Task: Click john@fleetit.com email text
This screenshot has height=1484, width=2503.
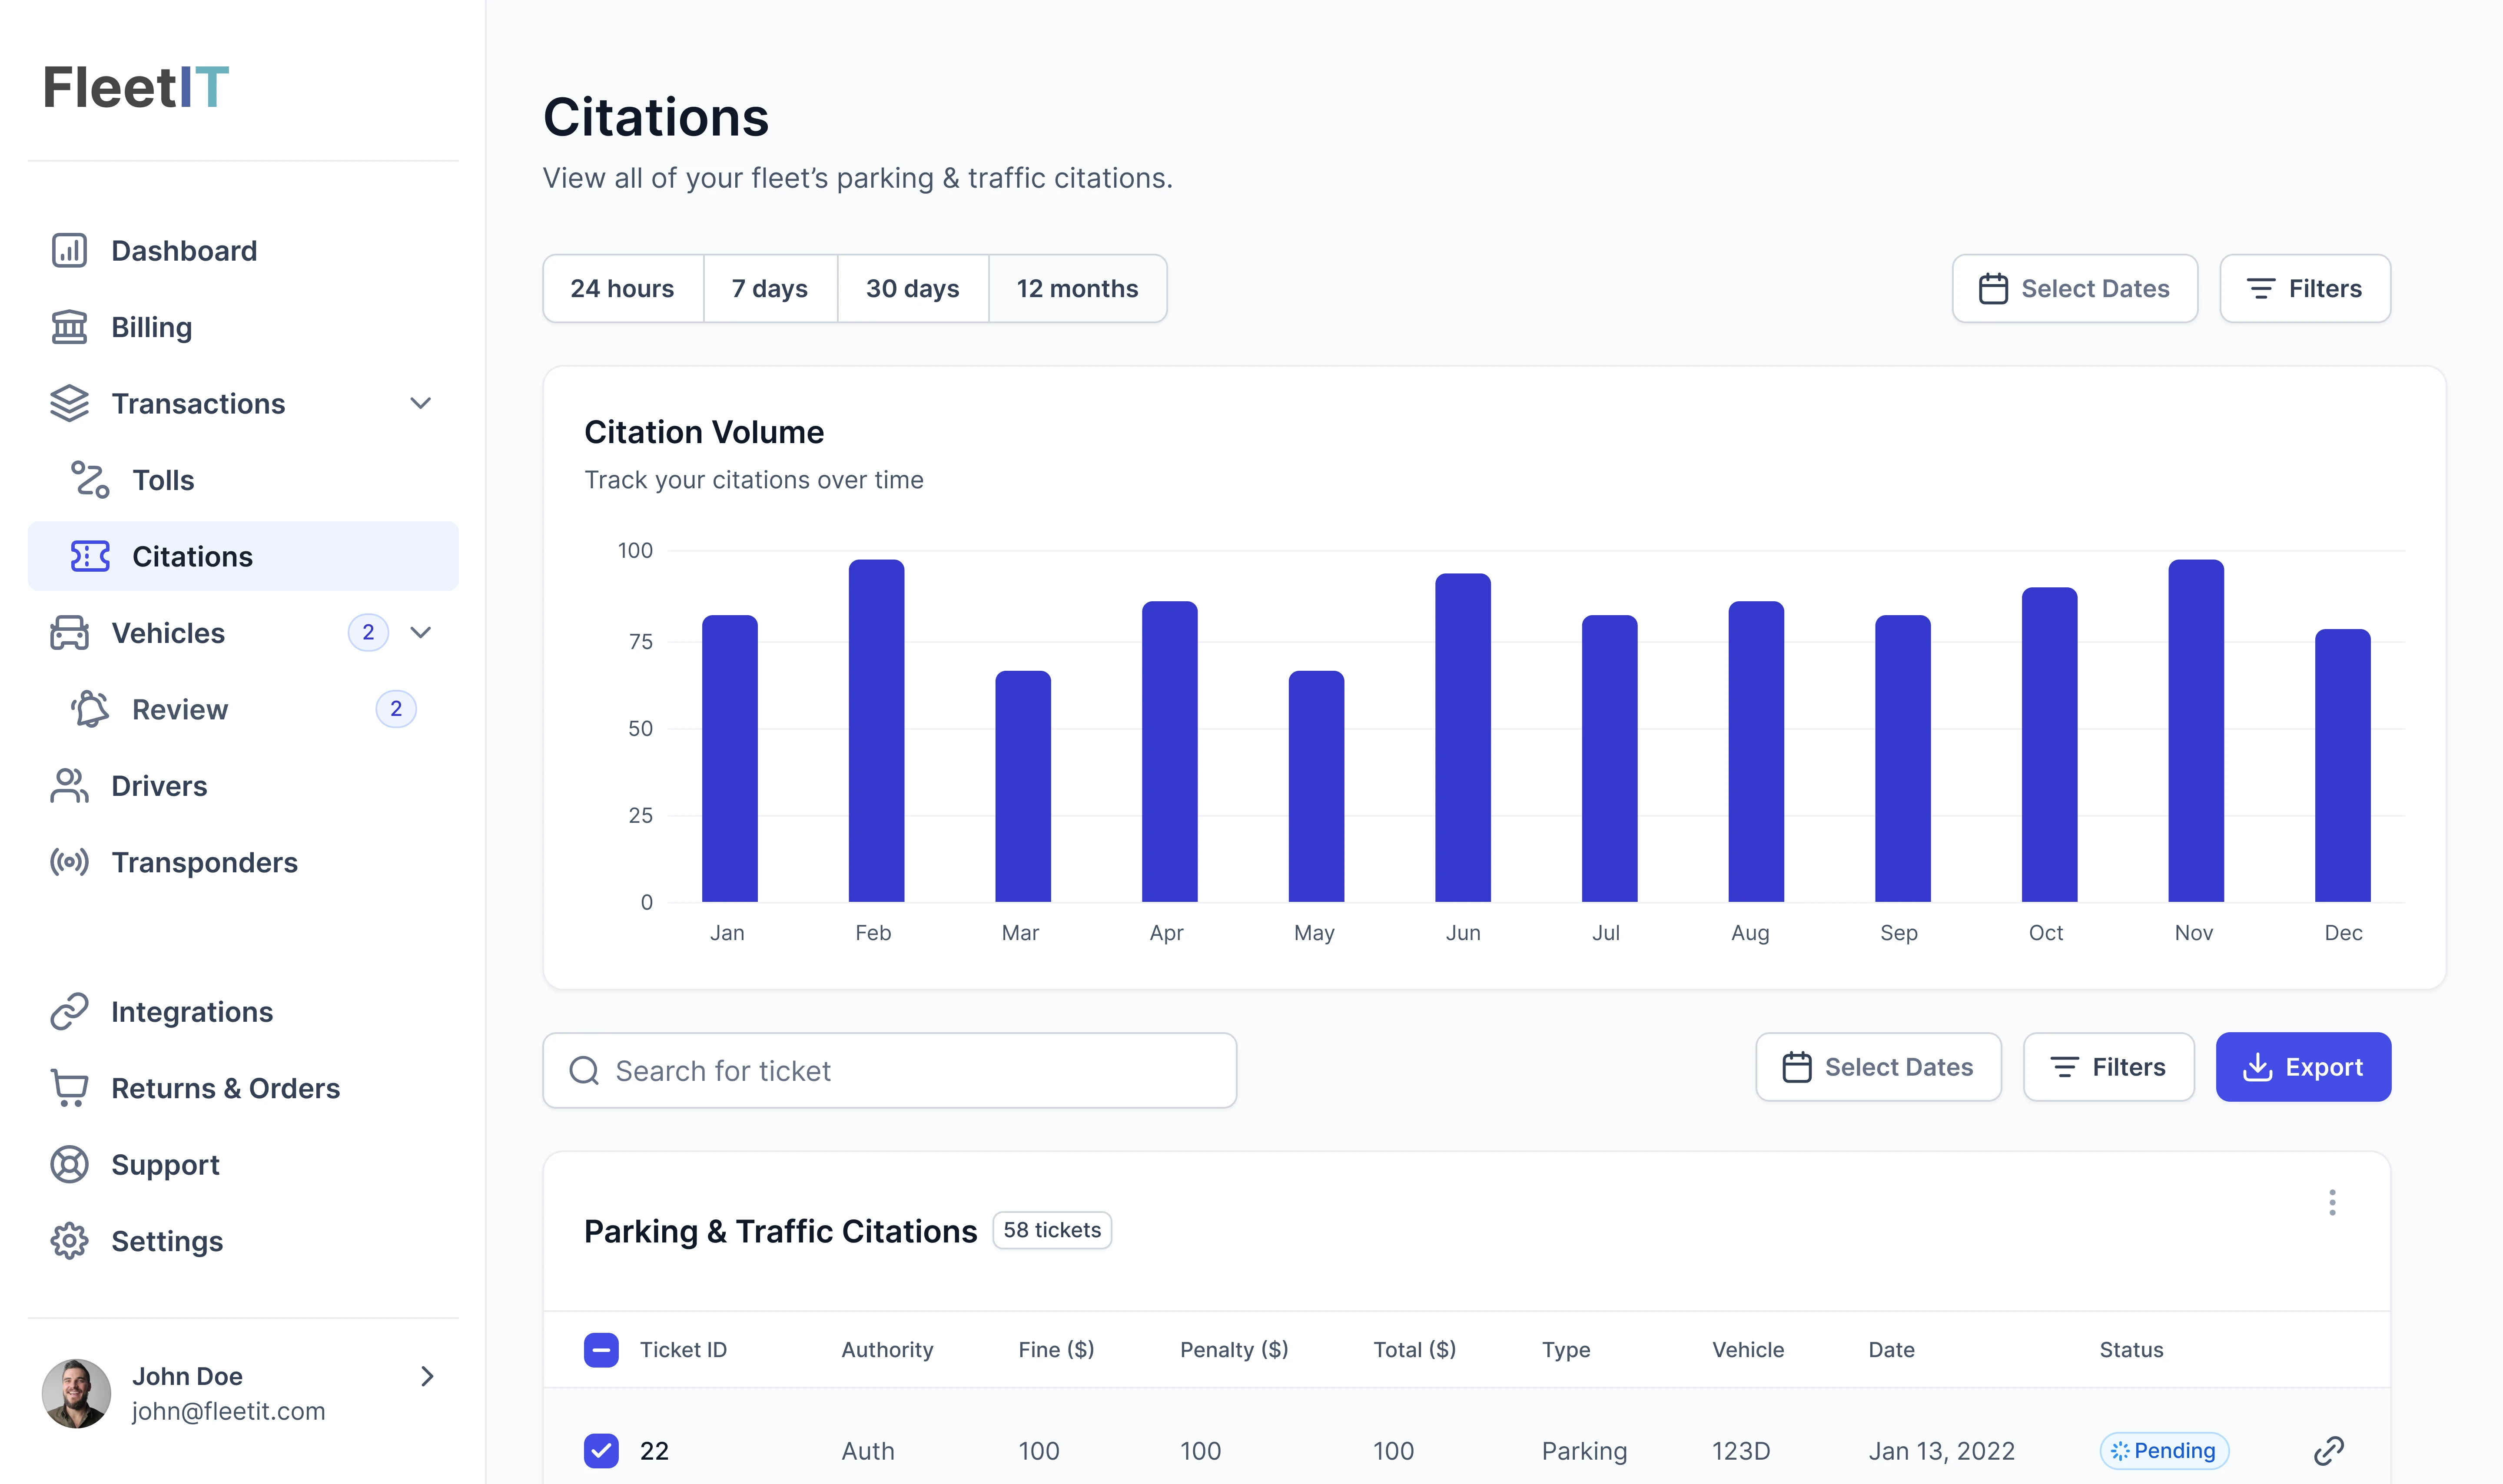Action: [x=229, y=1411]
